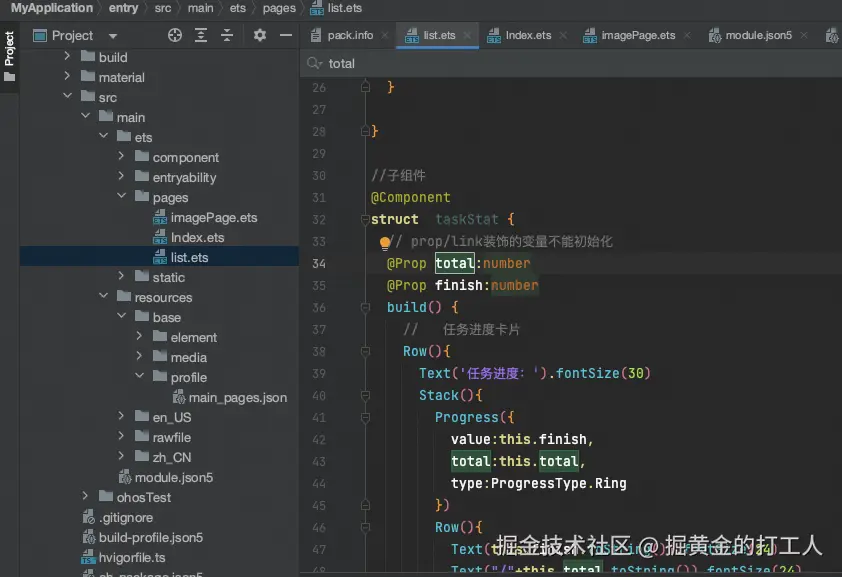This screenshot has width=842, height=577.
Task: Expand the ohosTest folder
Action: click(x=86, y=497)
